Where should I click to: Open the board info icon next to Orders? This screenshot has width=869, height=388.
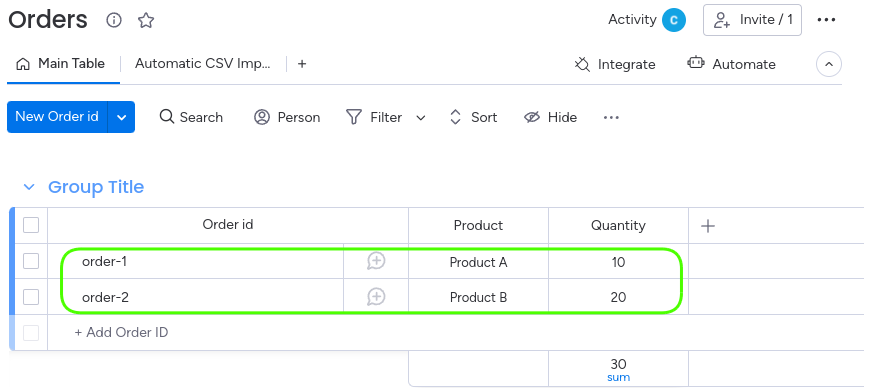pyautogui.click(x=114, y=21)
